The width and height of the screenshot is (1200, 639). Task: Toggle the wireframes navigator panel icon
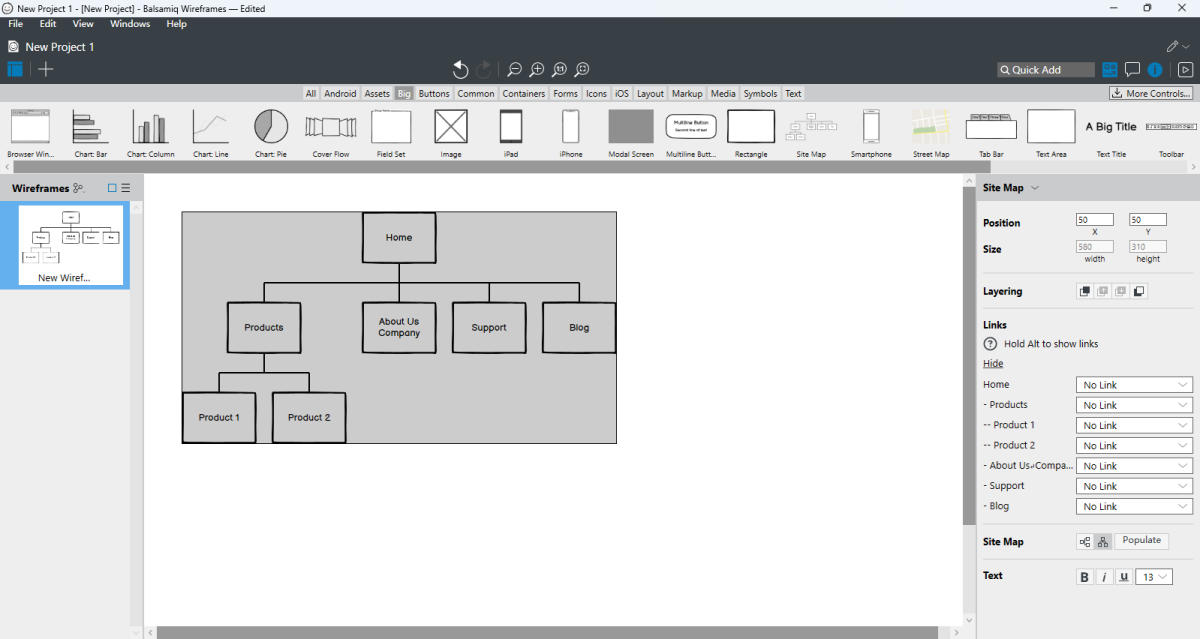(15, 69)
